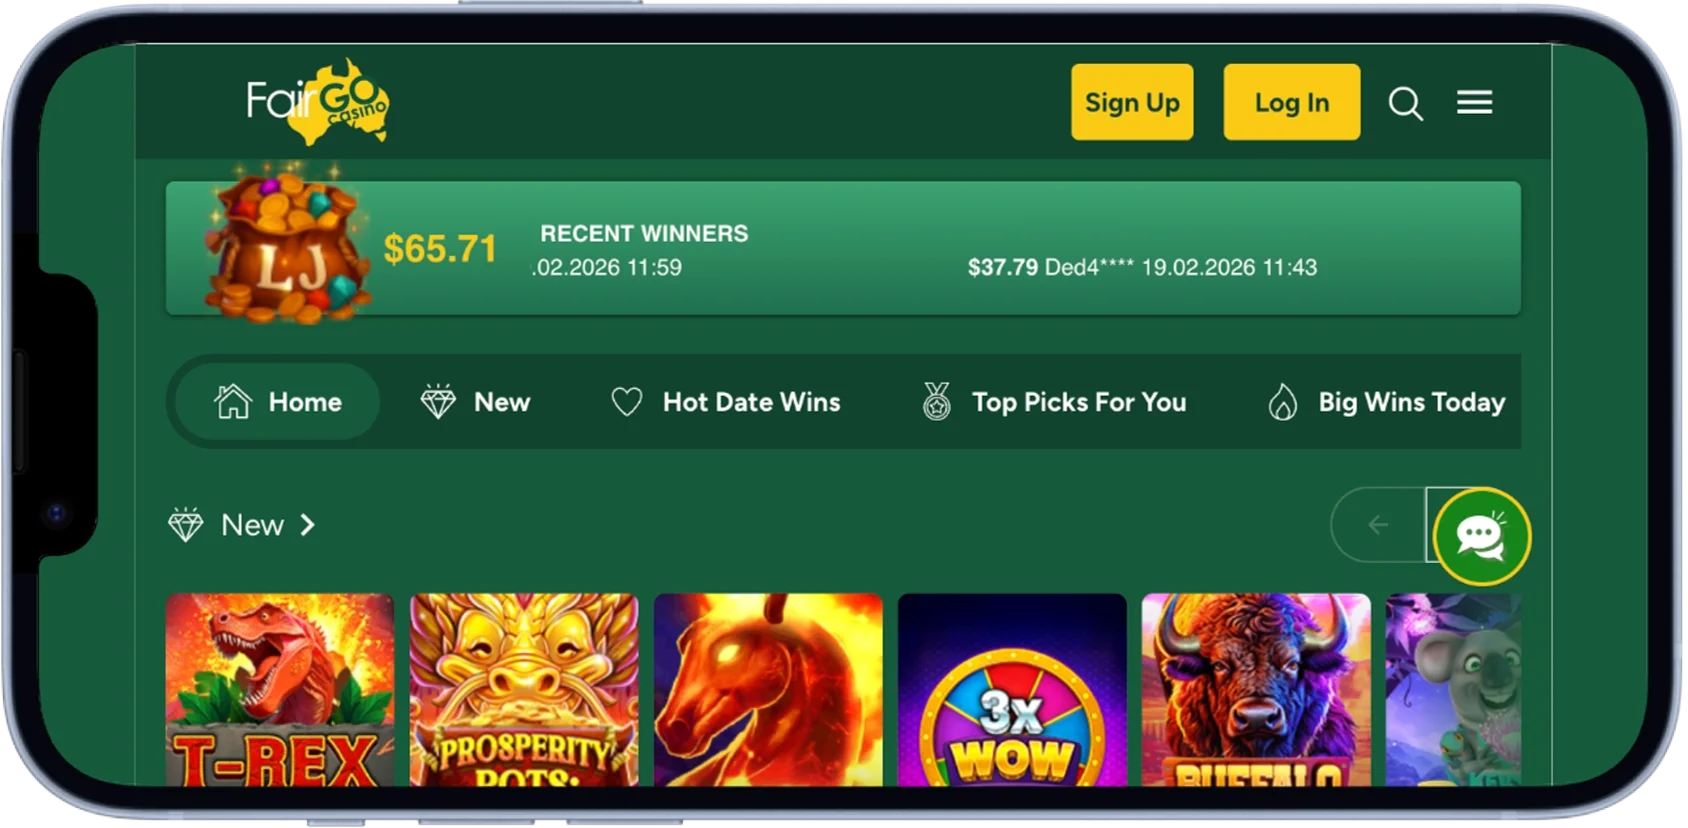Click the Log In button
This screenshot has height=828, width=1688.
click(1291, 102)
